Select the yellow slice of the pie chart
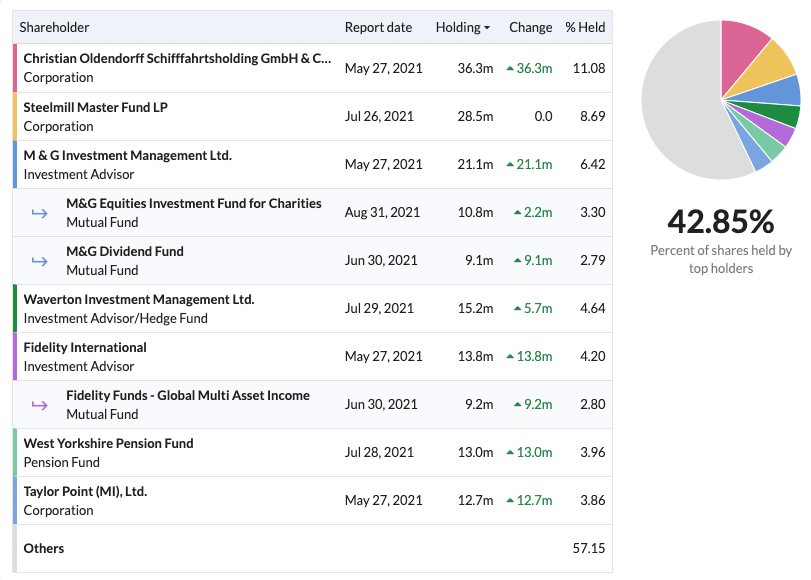Screen dimensions: 811x580 tap(768, 66)
